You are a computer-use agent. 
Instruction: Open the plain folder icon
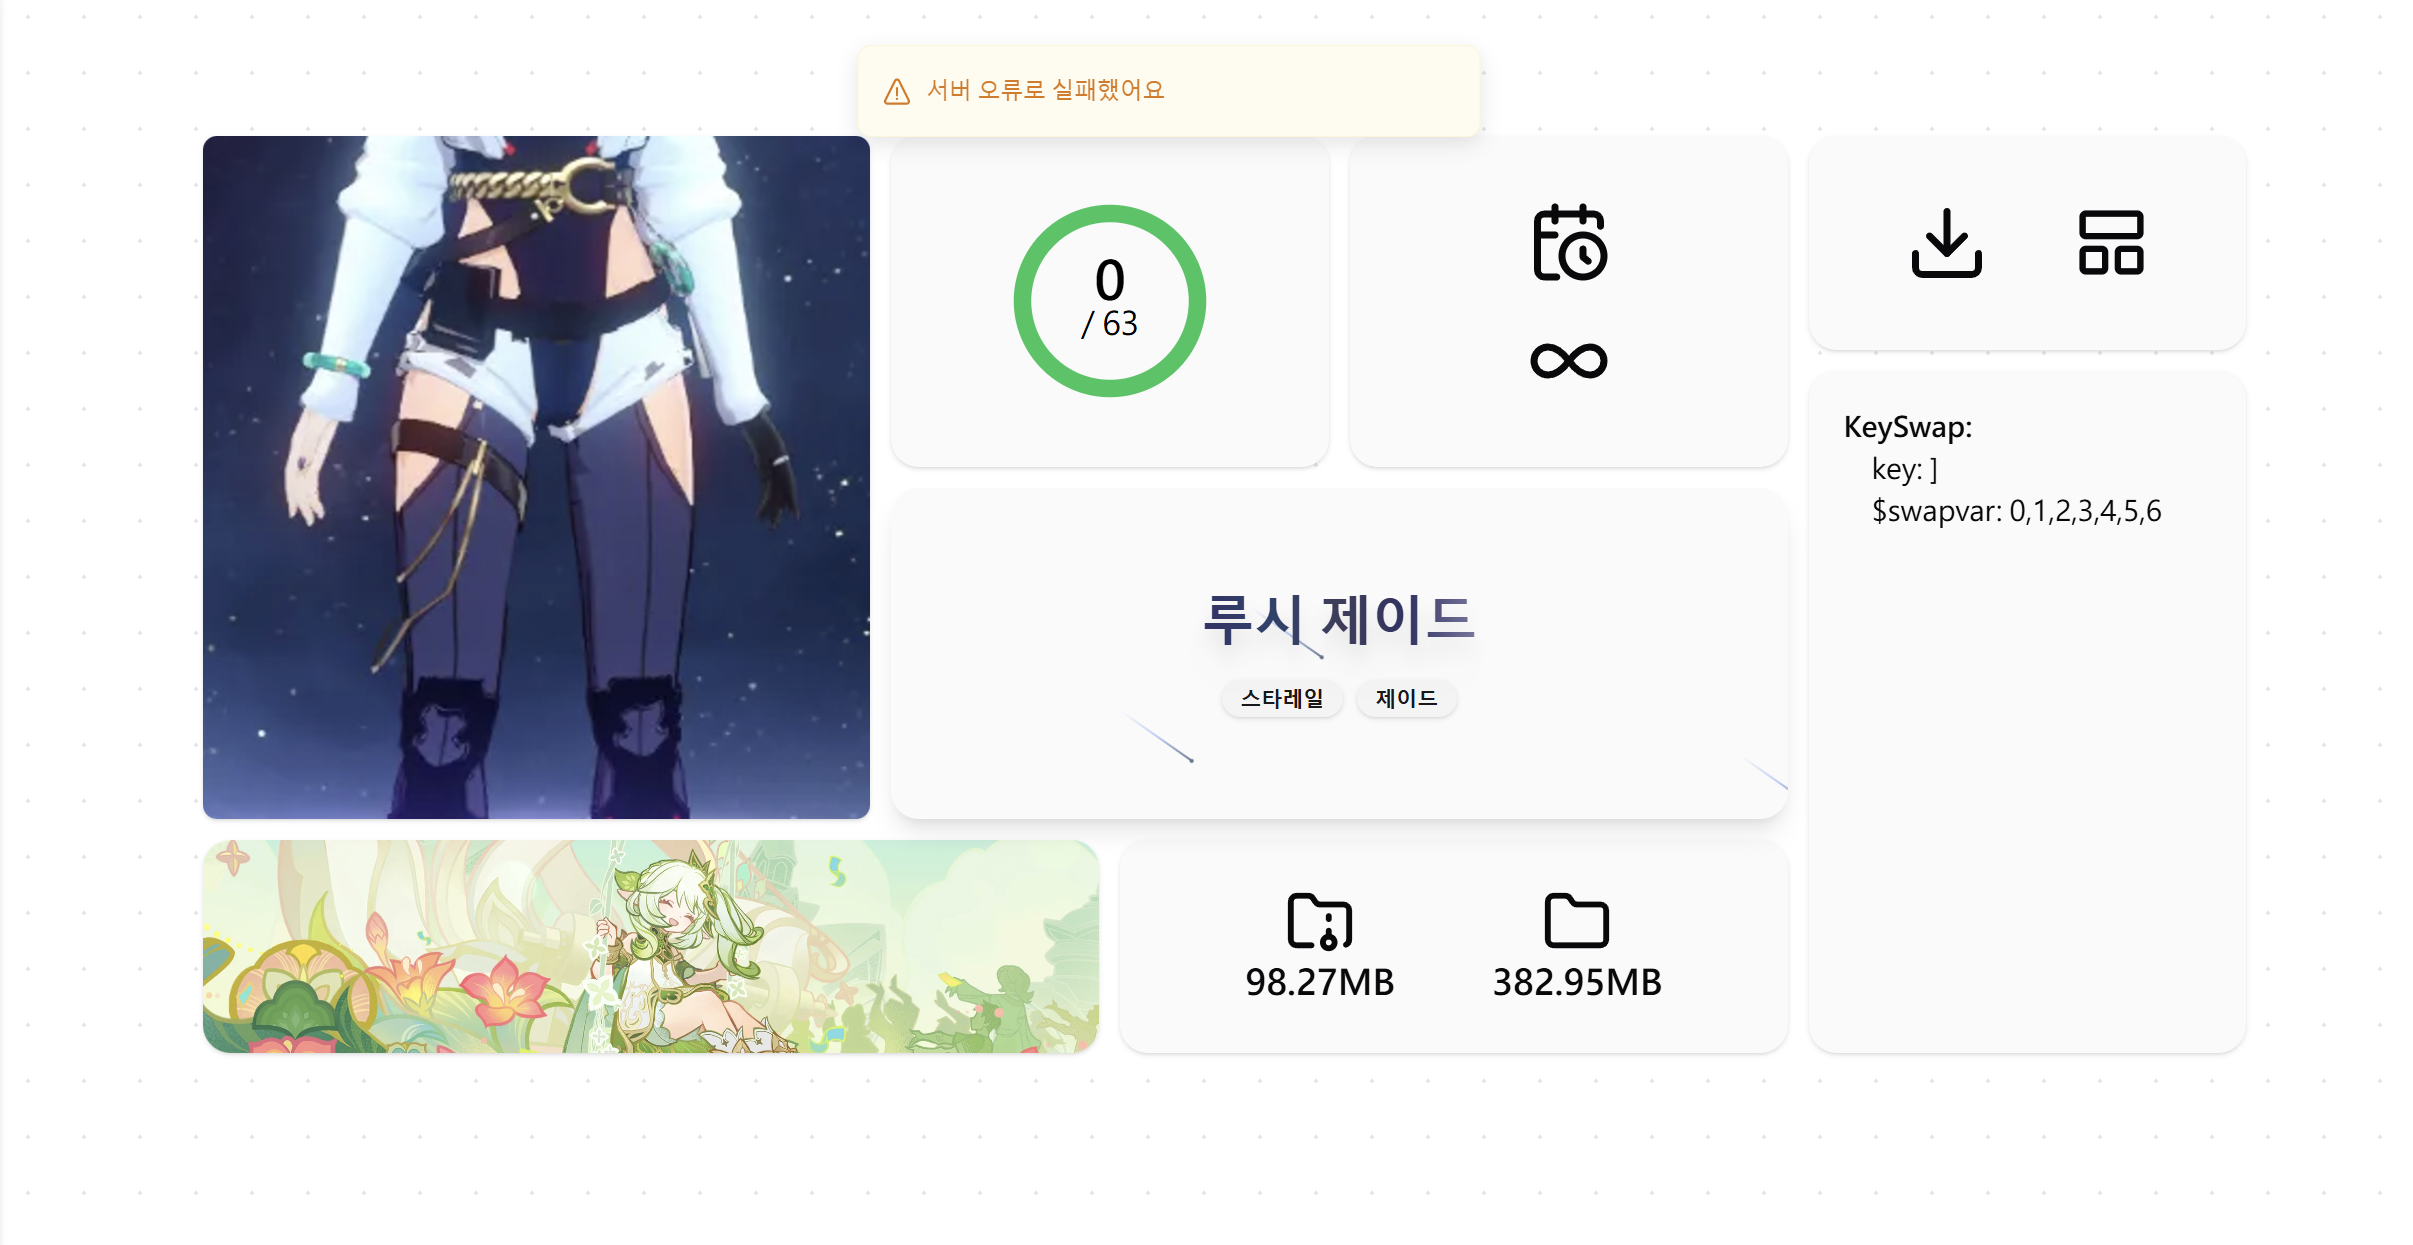(x=1576, y=920)
